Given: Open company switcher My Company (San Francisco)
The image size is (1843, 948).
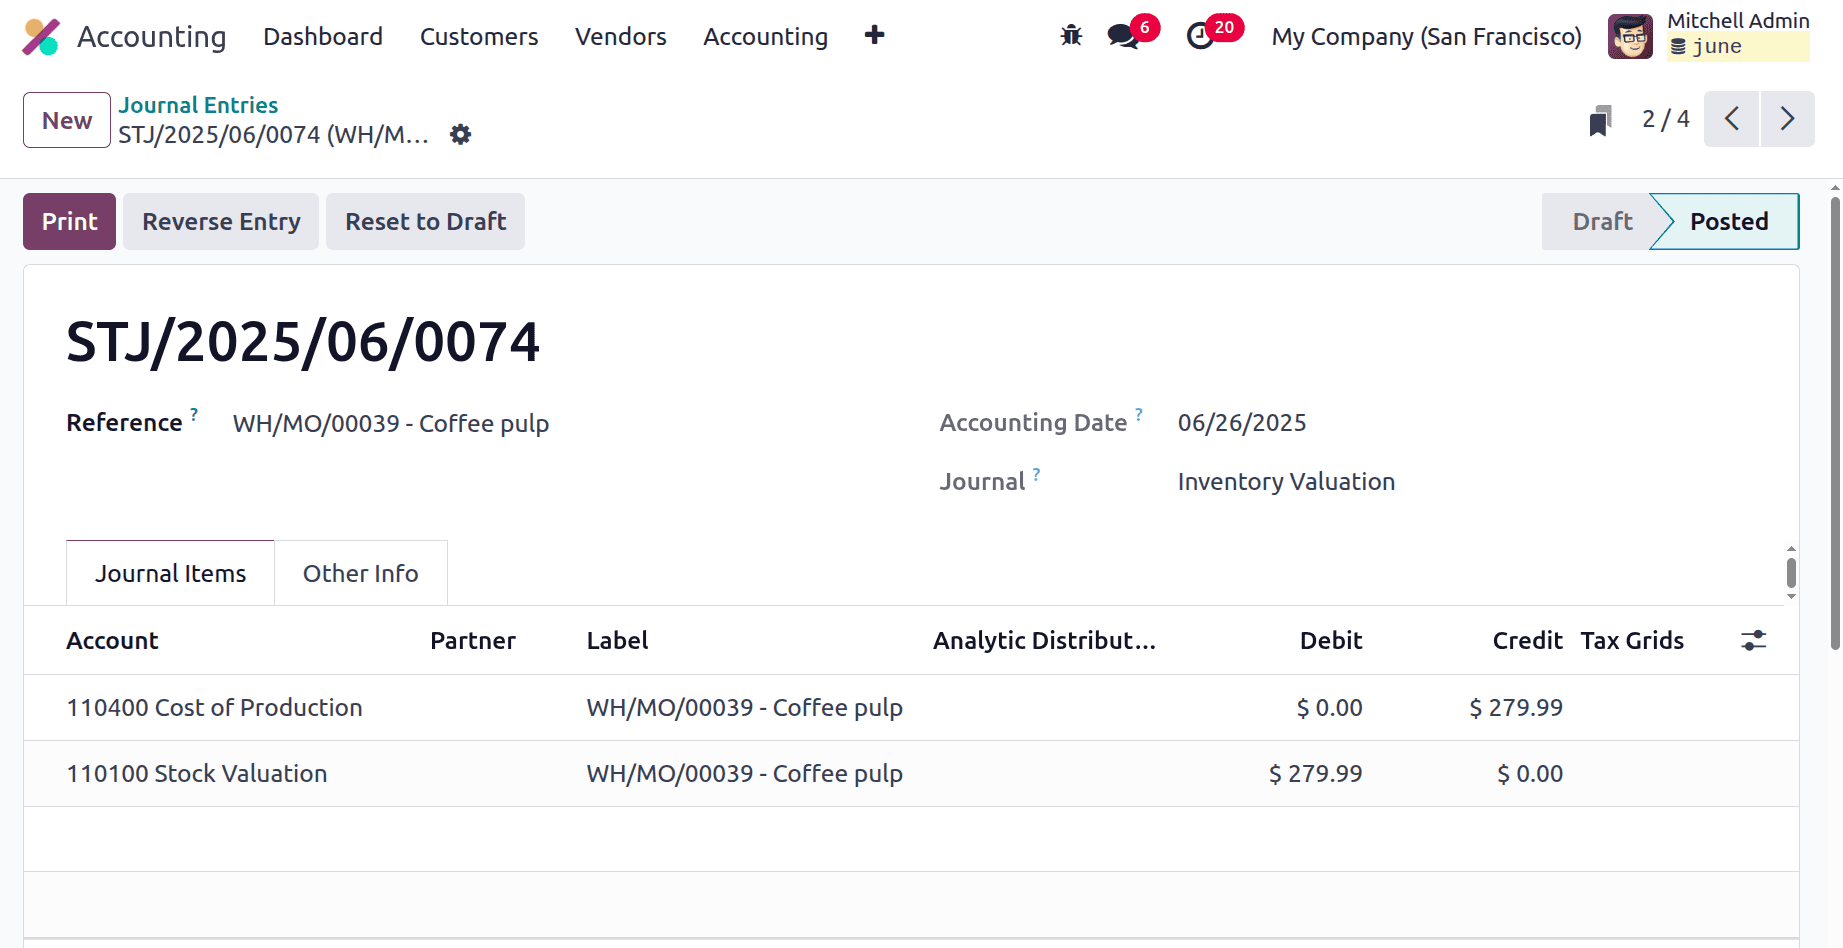Looking at the screenshot, I should click(1427, 37).
